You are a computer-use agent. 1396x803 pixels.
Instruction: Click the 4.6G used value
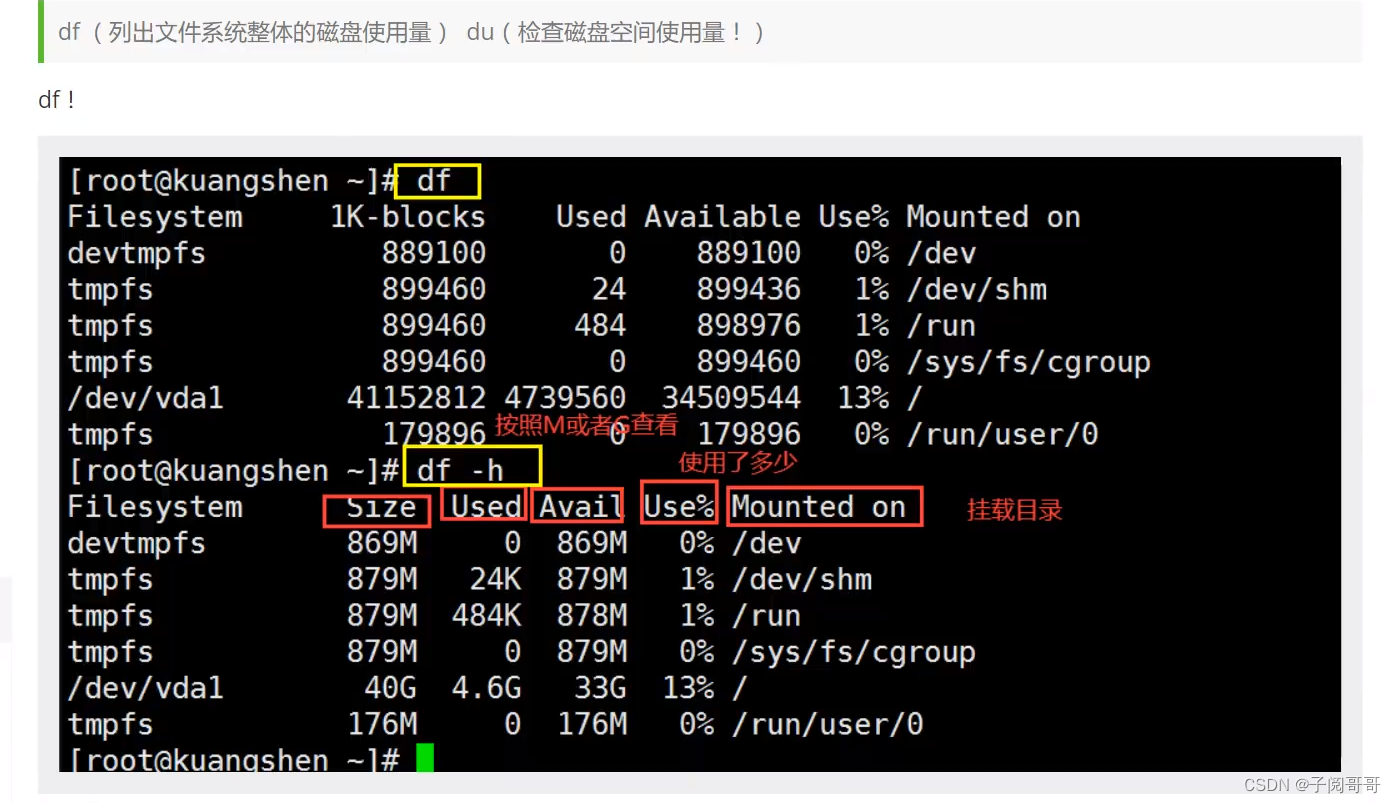pos(486,688)
